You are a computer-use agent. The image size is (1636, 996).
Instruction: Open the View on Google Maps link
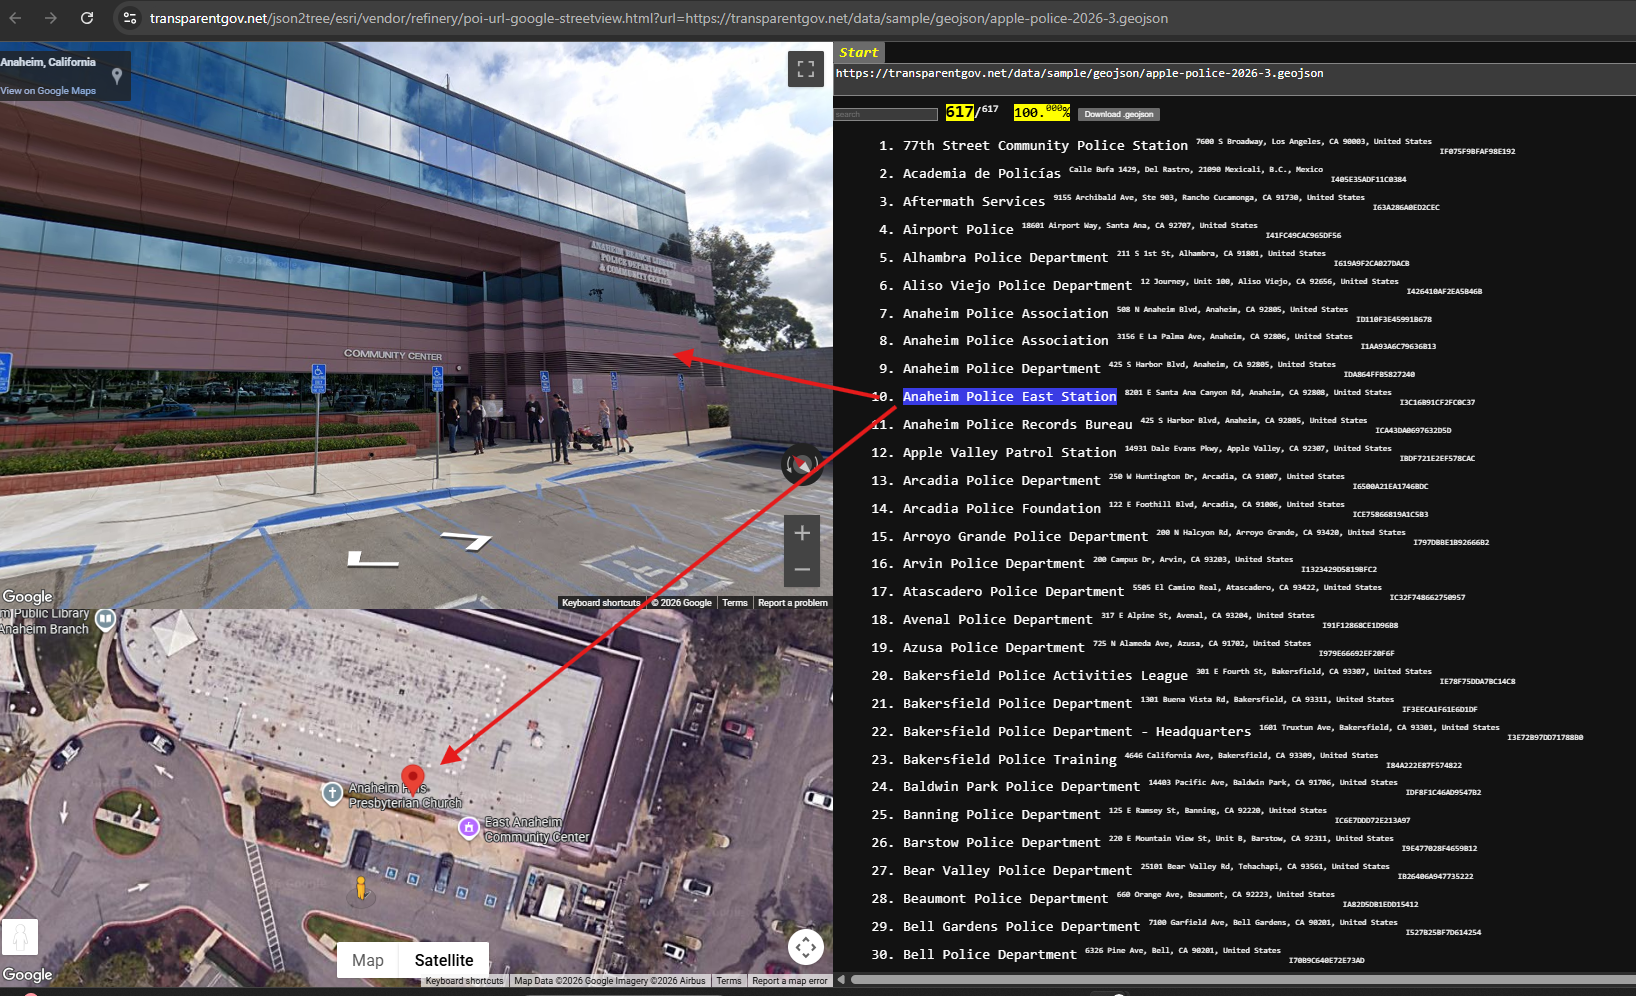coord(48,91)
